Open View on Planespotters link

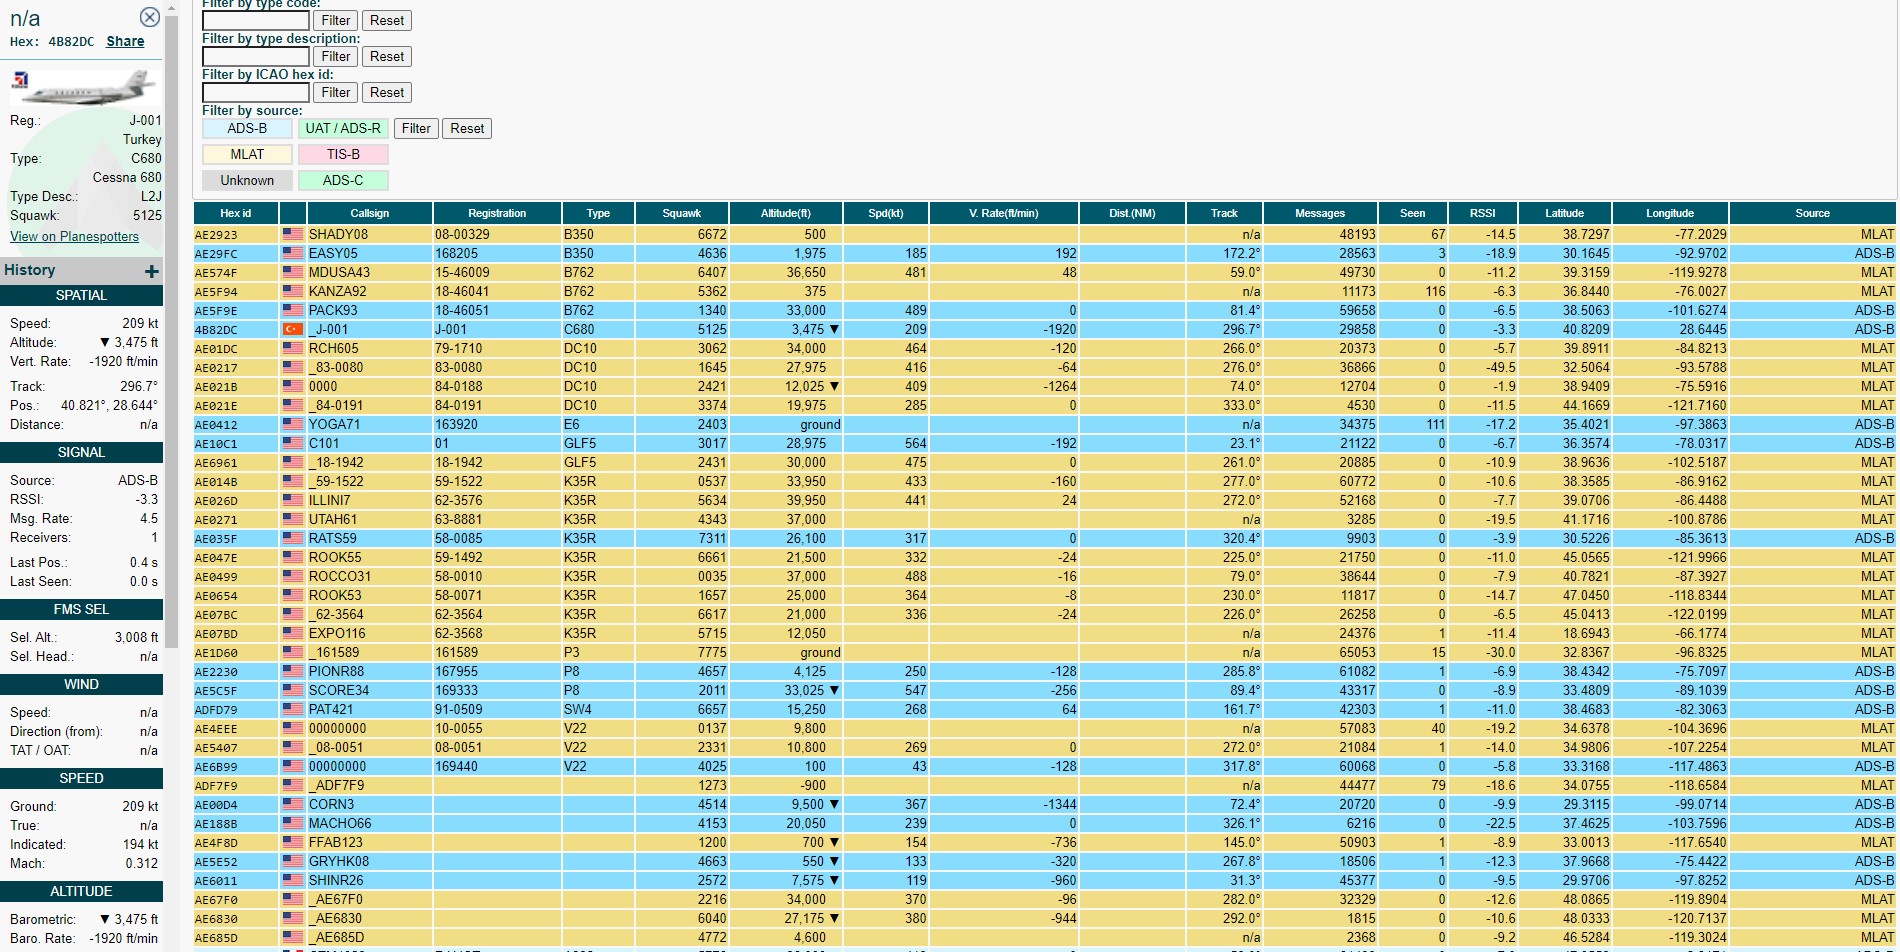click(74, 236)
